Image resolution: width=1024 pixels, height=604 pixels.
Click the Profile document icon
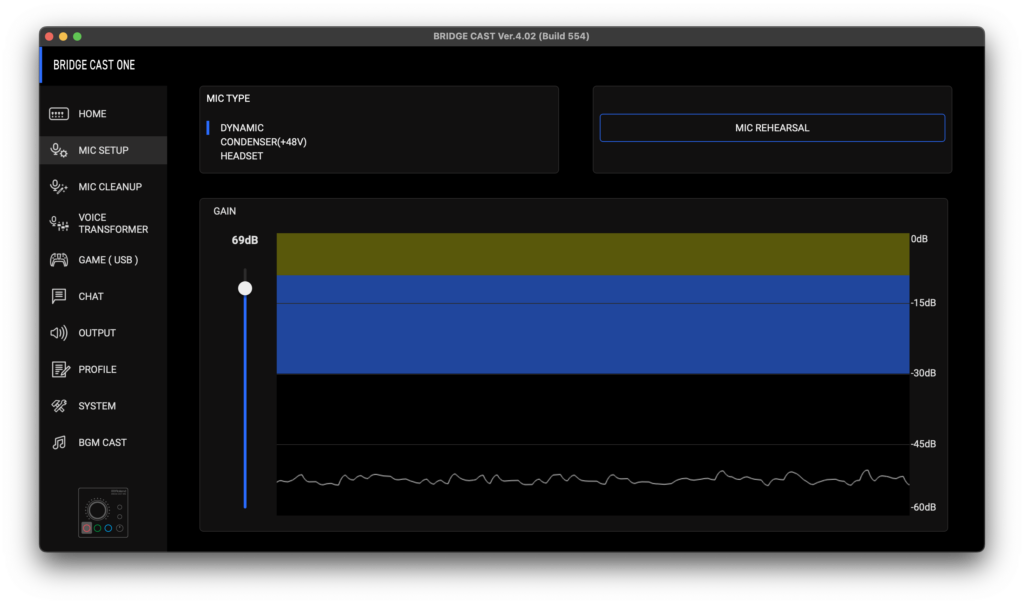tap(59, 370)
